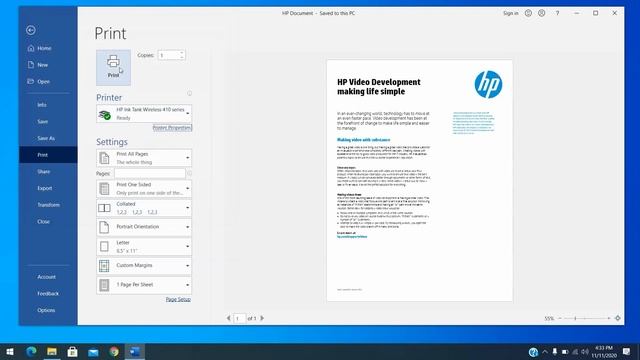The height and width of the screenshot is (360, 640).
Task: Go to Home in sidebar
Action: click(48, 48)
